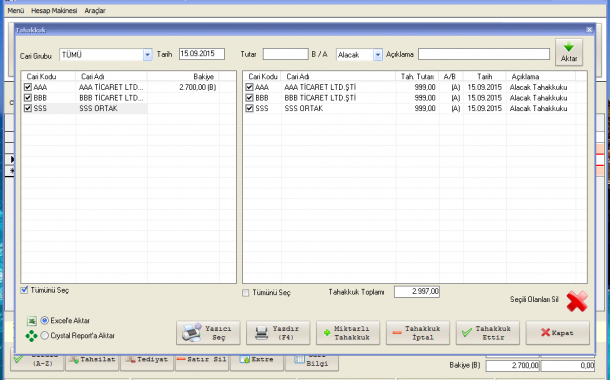Uncheck BBB row in the right accrual list

tap(249, 98)
